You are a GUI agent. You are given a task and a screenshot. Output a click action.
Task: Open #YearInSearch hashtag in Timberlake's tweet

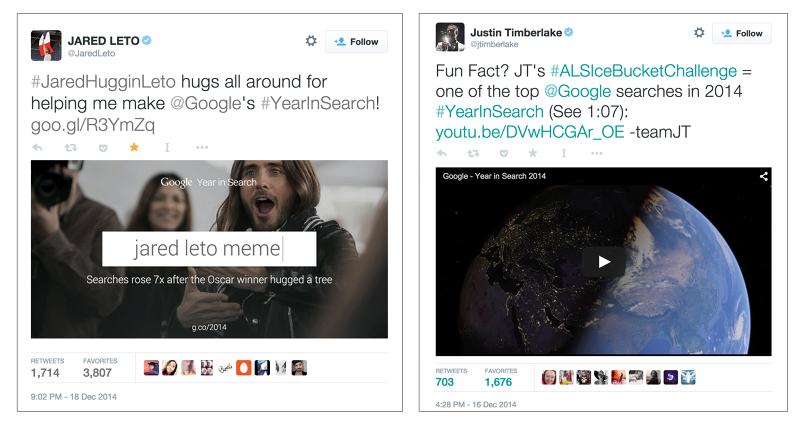pyautogui.click(x=490, y=112)
